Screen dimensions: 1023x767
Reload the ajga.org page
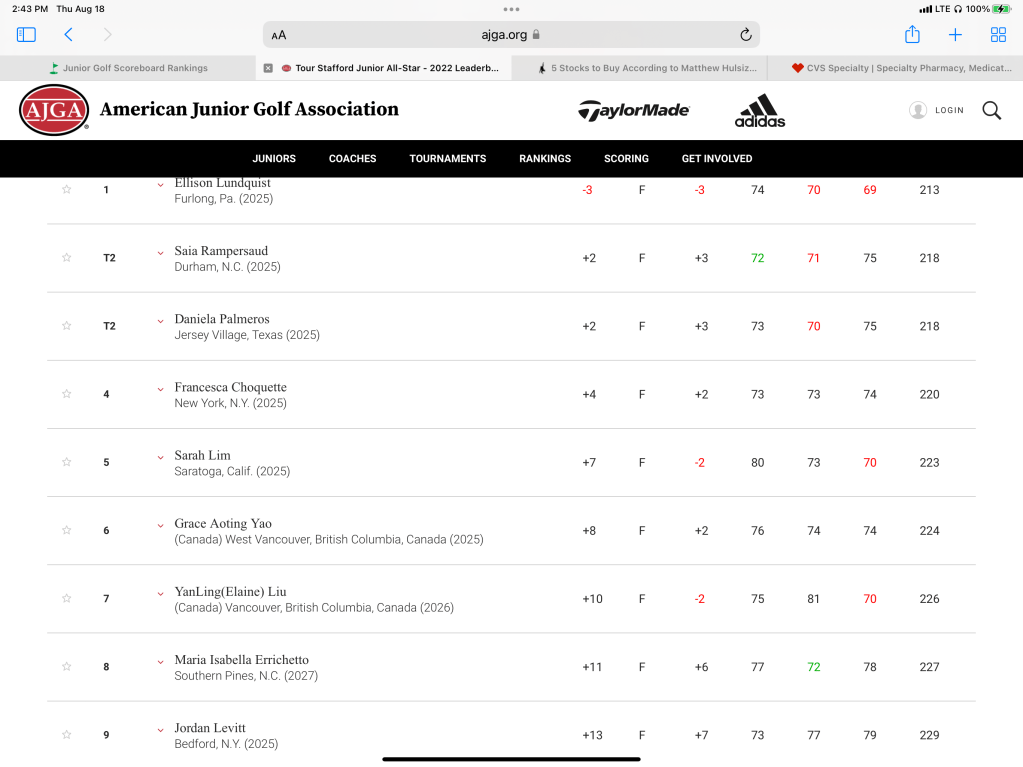point(745,35)
